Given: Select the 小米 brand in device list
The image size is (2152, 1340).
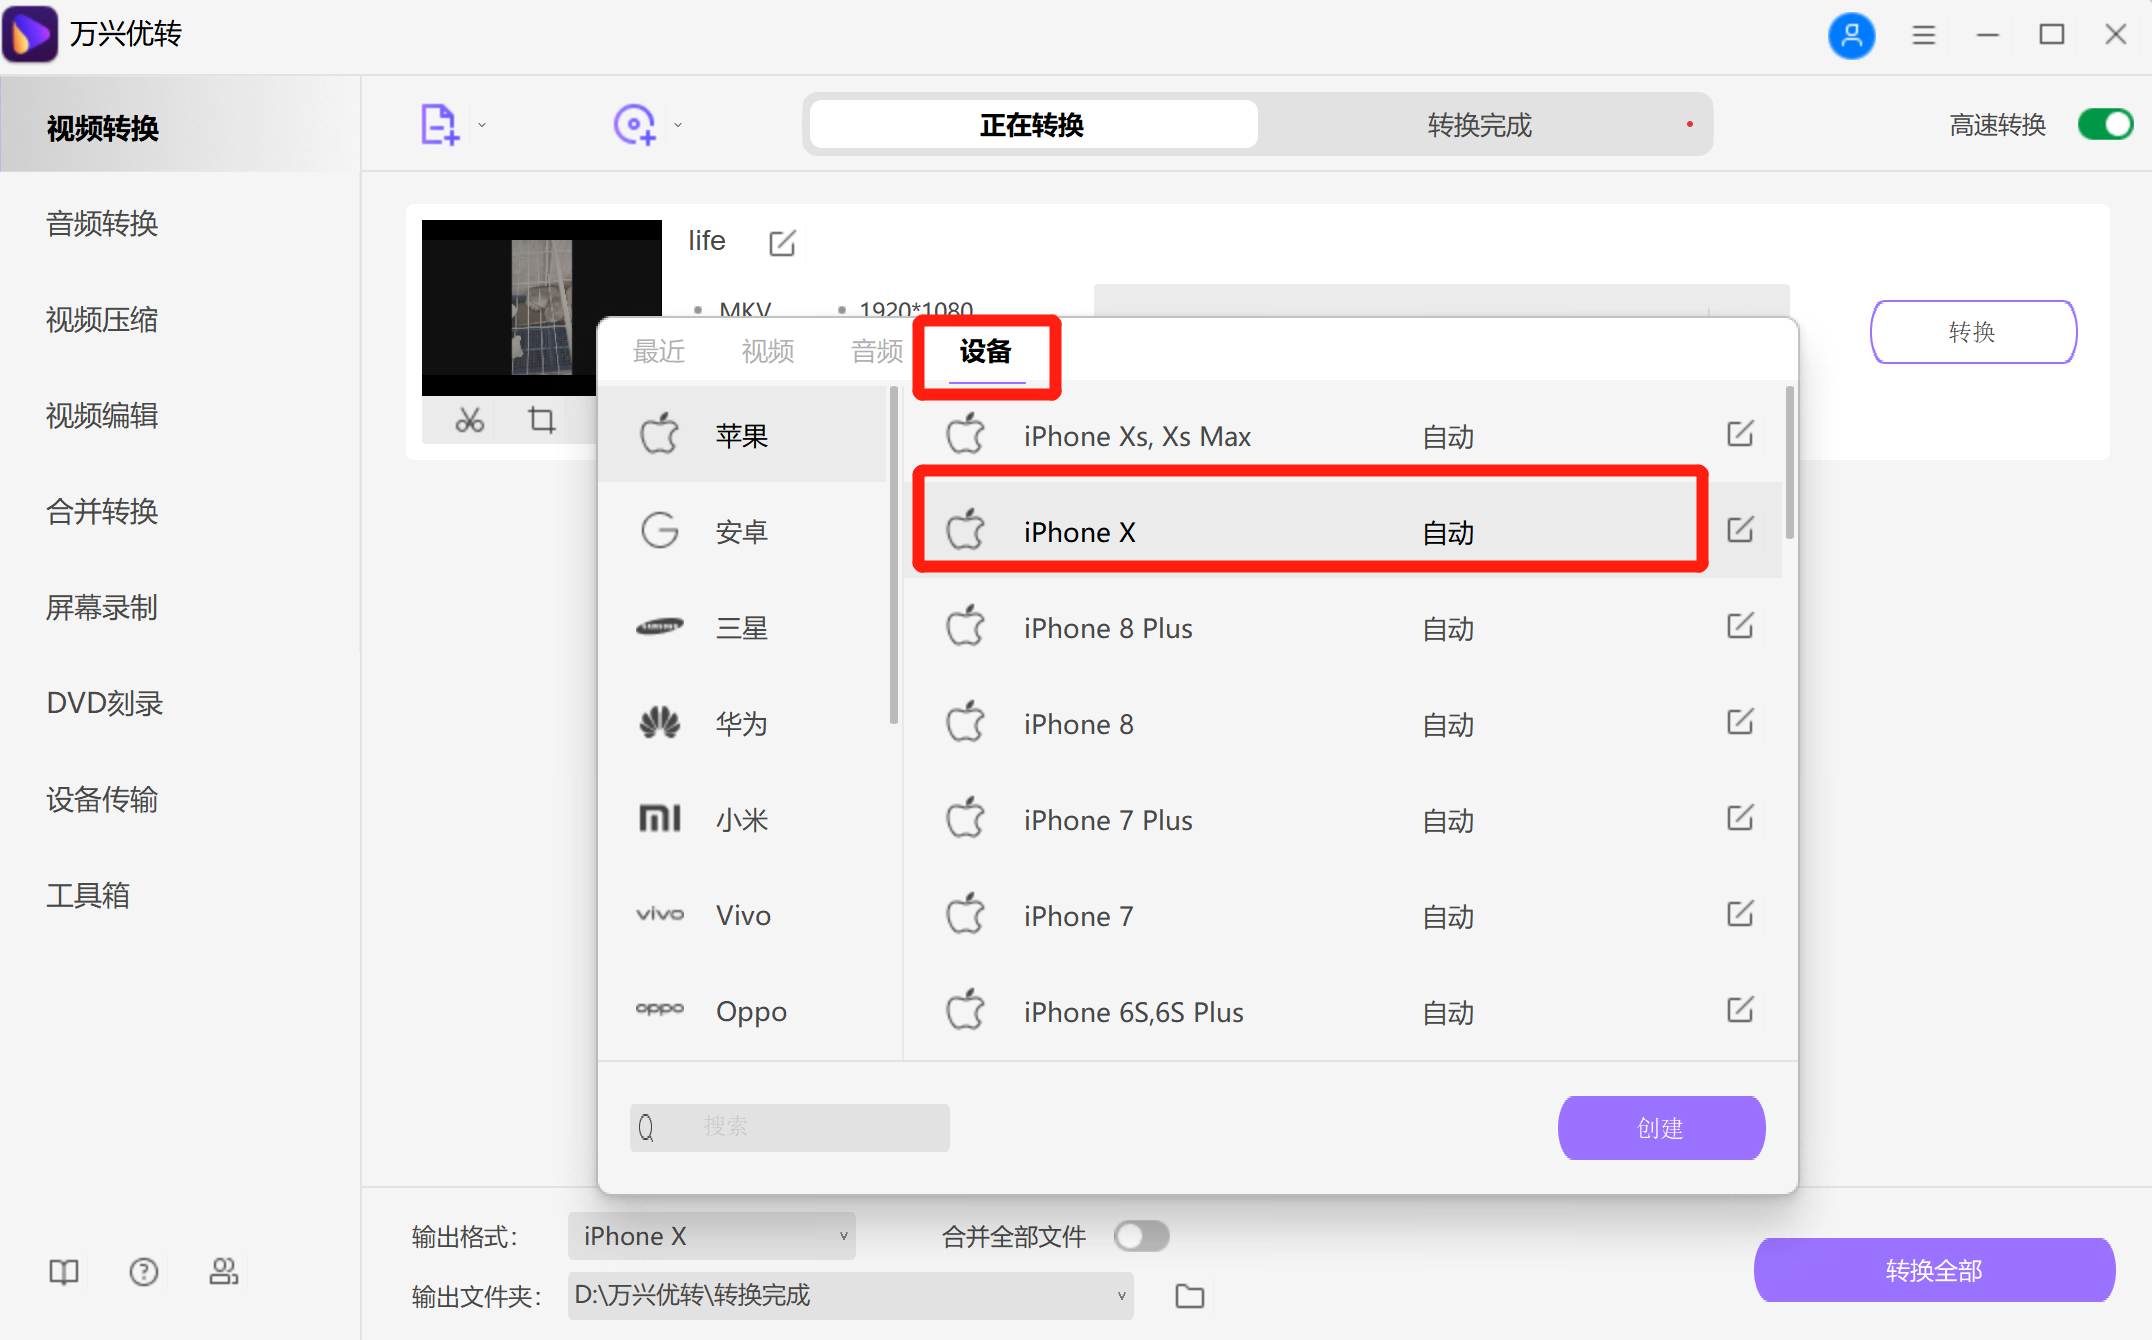Looking at the screenshot, I should pyautogui.click(x=741, y=818).
